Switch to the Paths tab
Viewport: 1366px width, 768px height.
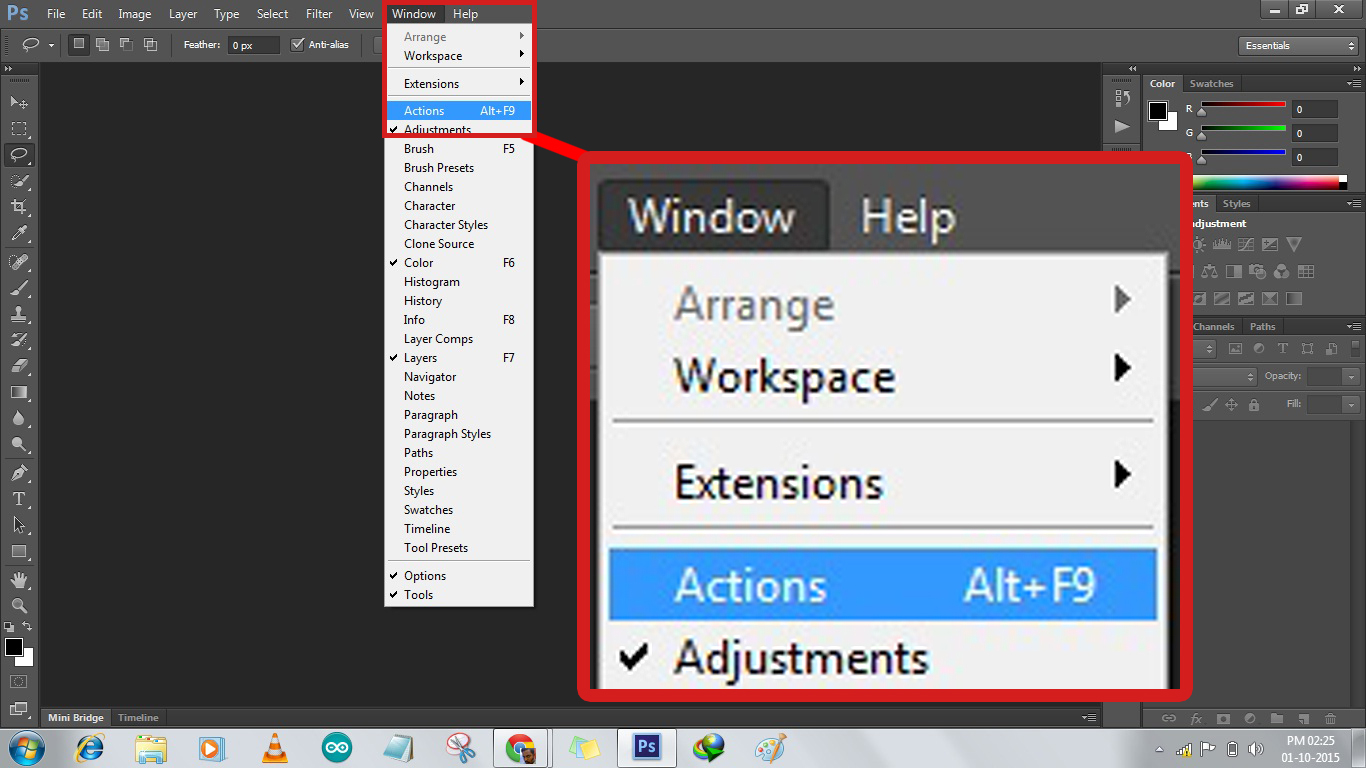(x=1262, y=327)
